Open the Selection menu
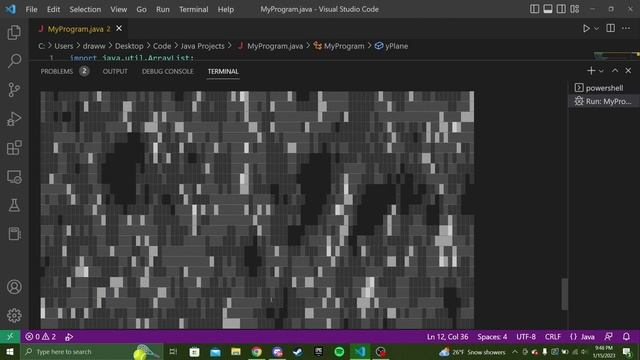 [85, 9]
